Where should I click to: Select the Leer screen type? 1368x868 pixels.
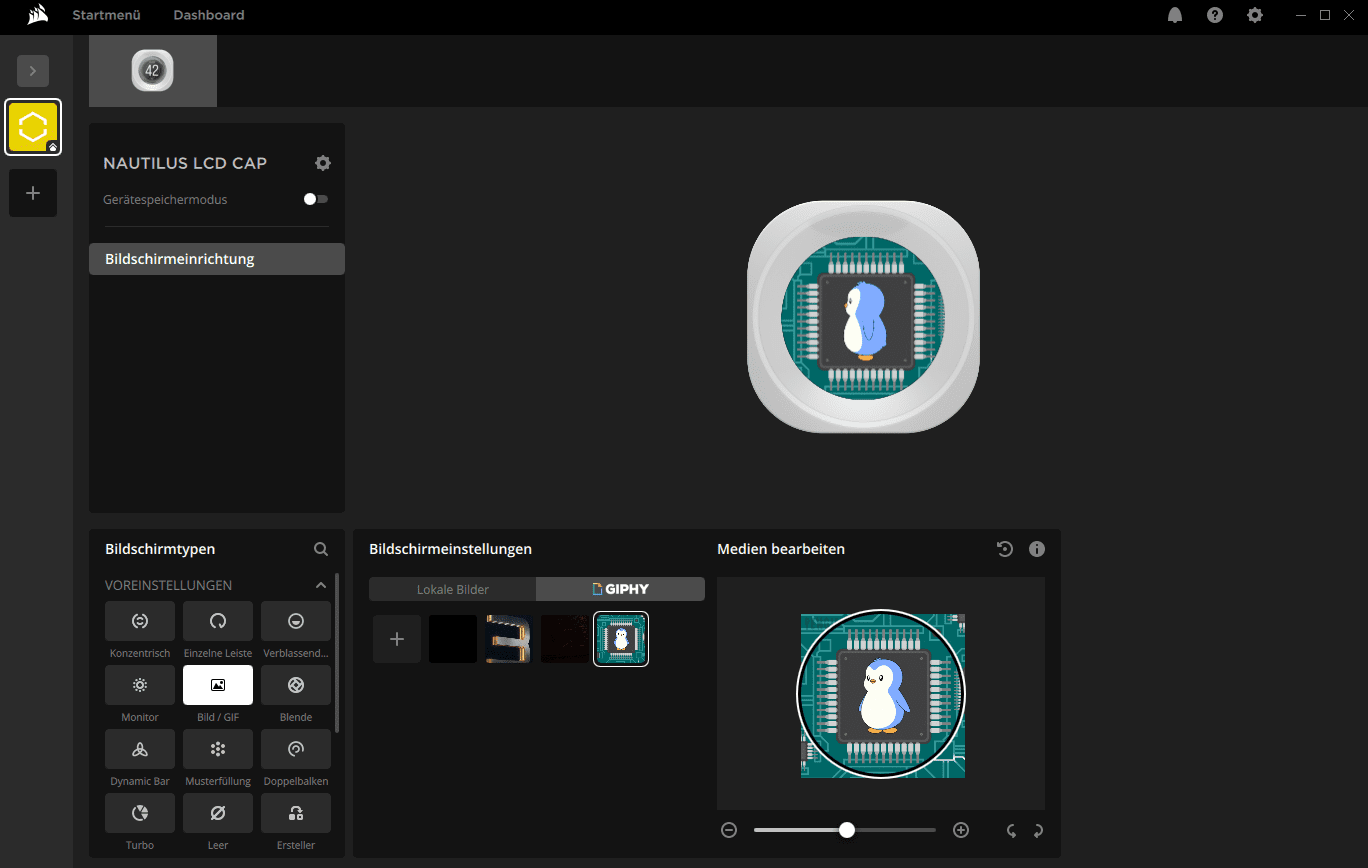tap(218, 813)
